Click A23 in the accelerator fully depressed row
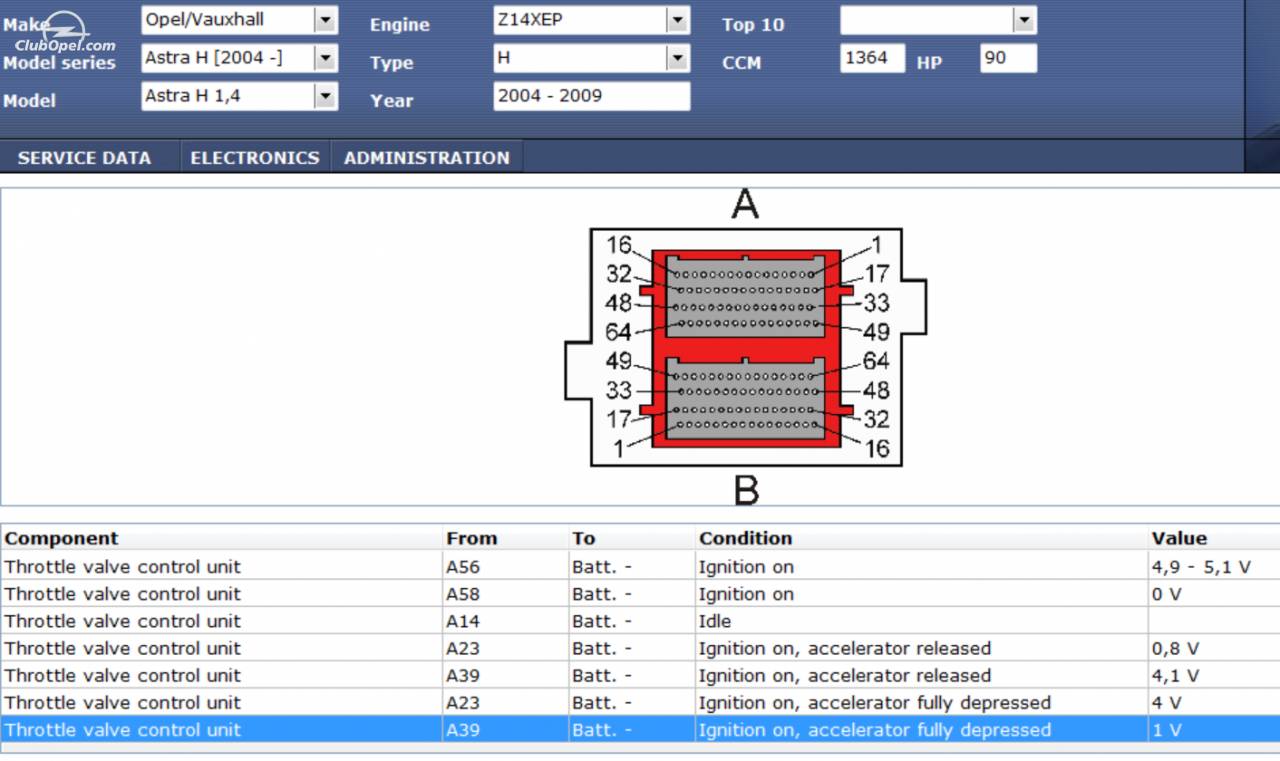Viewport: 1280px width, 761px height. [x=505, y=702]
